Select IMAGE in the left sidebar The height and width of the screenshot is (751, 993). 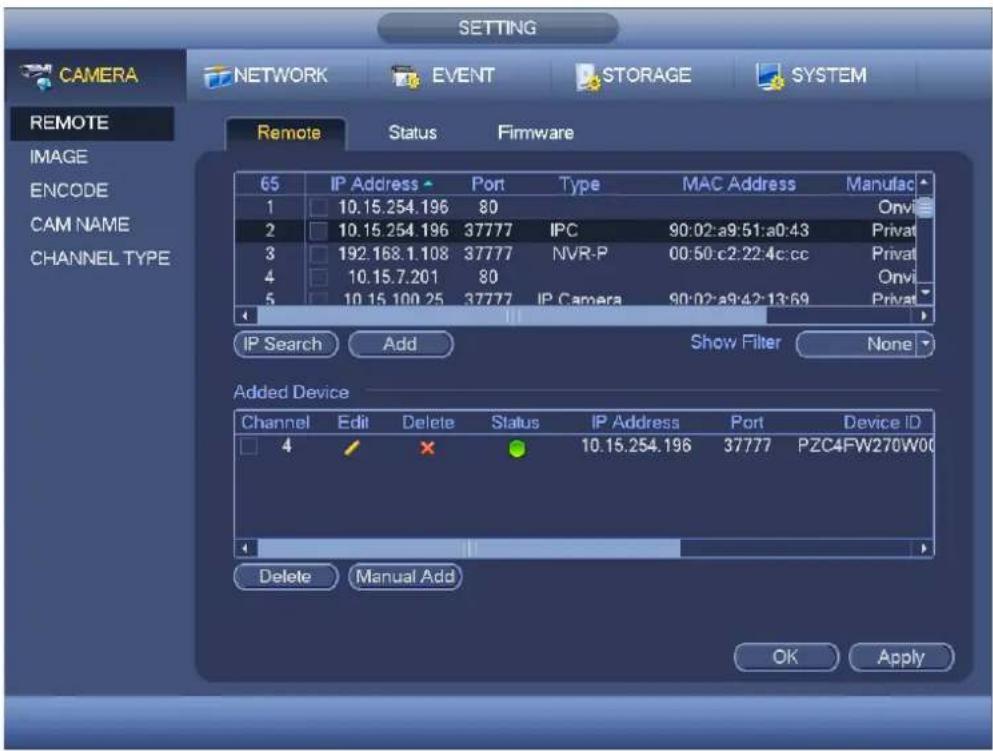(x=58, y=156)
